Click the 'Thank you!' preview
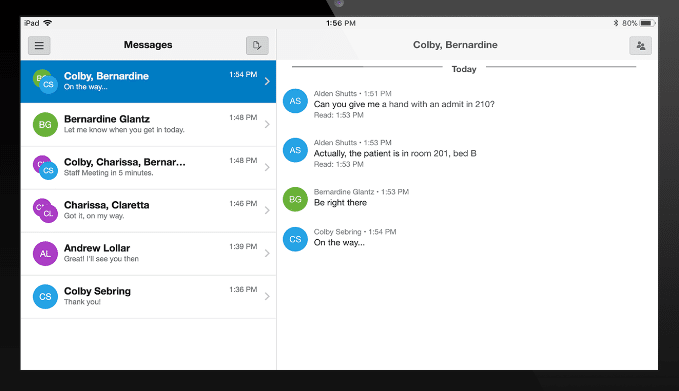The image size is (679, 391). tap(82, 302)
